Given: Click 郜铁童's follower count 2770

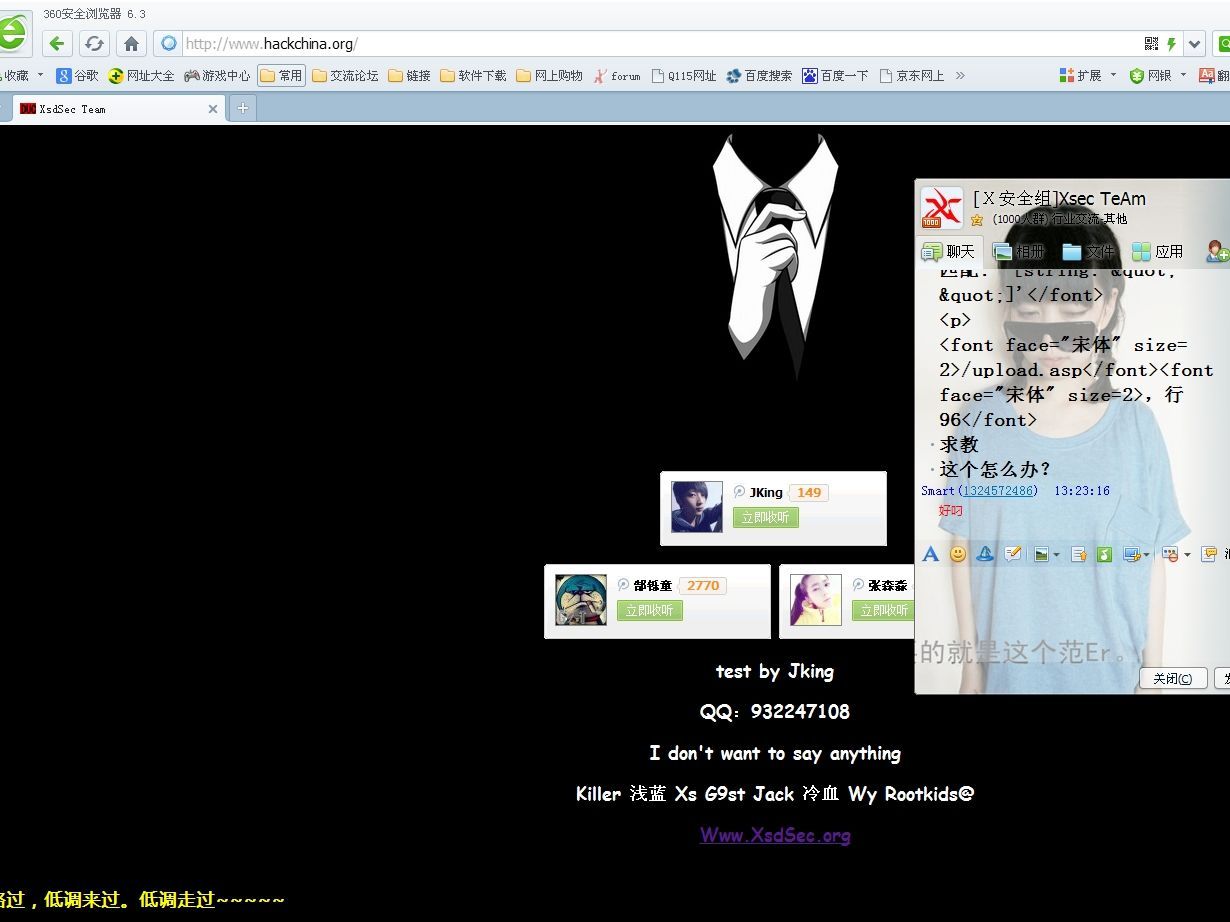Looking at the screenshot, I should pyautogui.click(x=702, y=585).
